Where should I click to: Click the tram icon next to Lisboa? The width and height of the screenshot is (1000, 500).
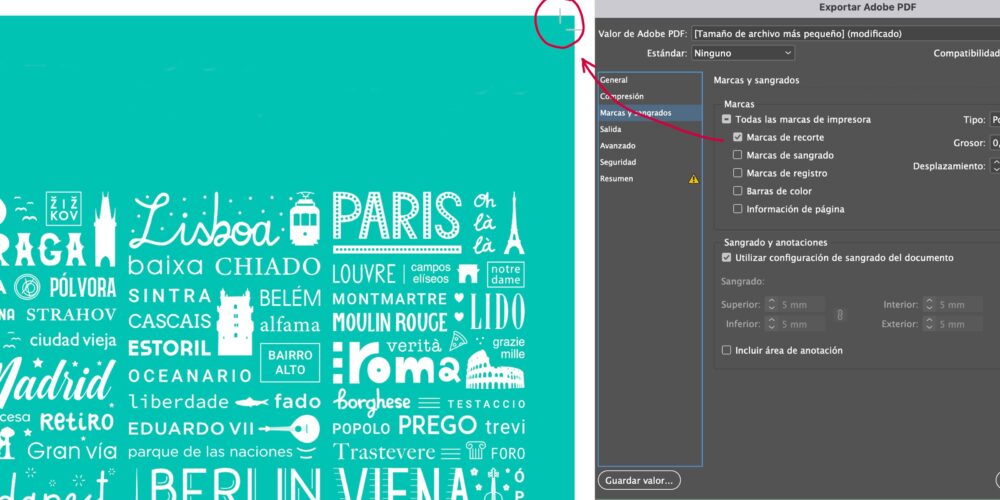[304, 219]
